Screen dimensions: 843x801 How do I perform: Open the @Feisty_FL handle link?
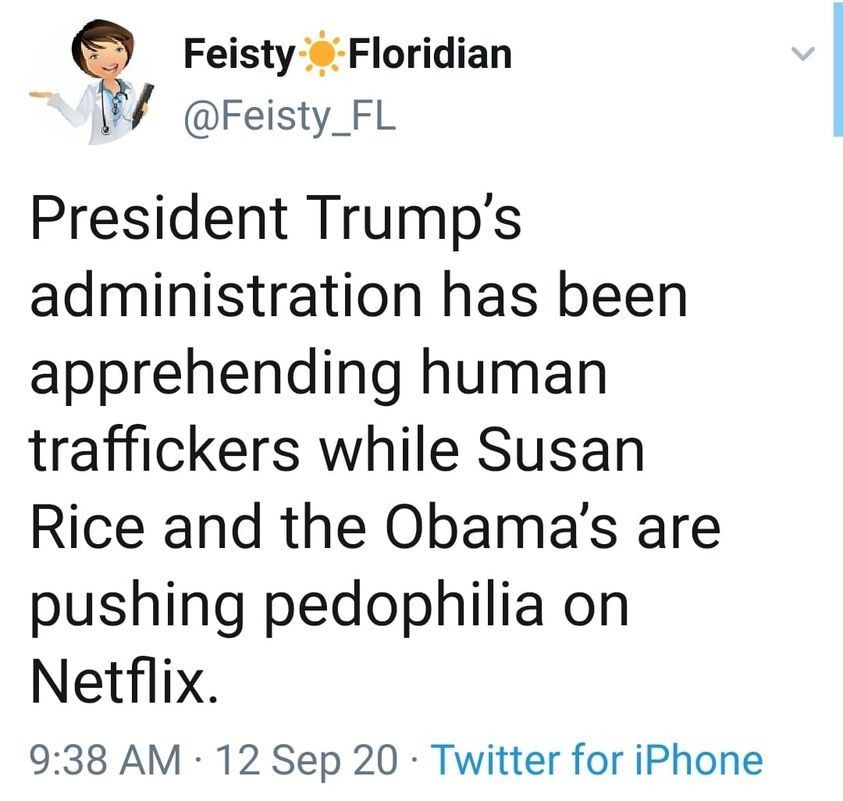pos(290,117)
